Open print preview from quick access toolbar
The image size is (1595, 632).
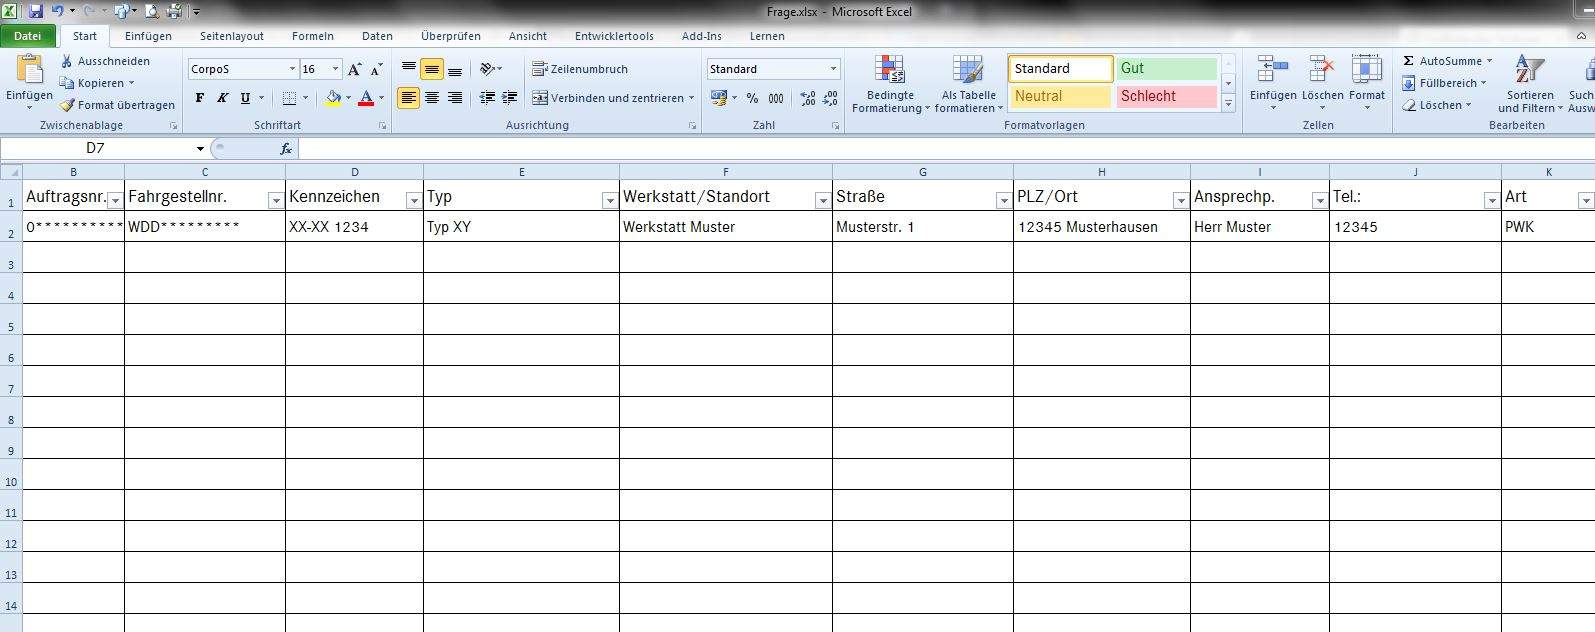click(x=152, y=11)
